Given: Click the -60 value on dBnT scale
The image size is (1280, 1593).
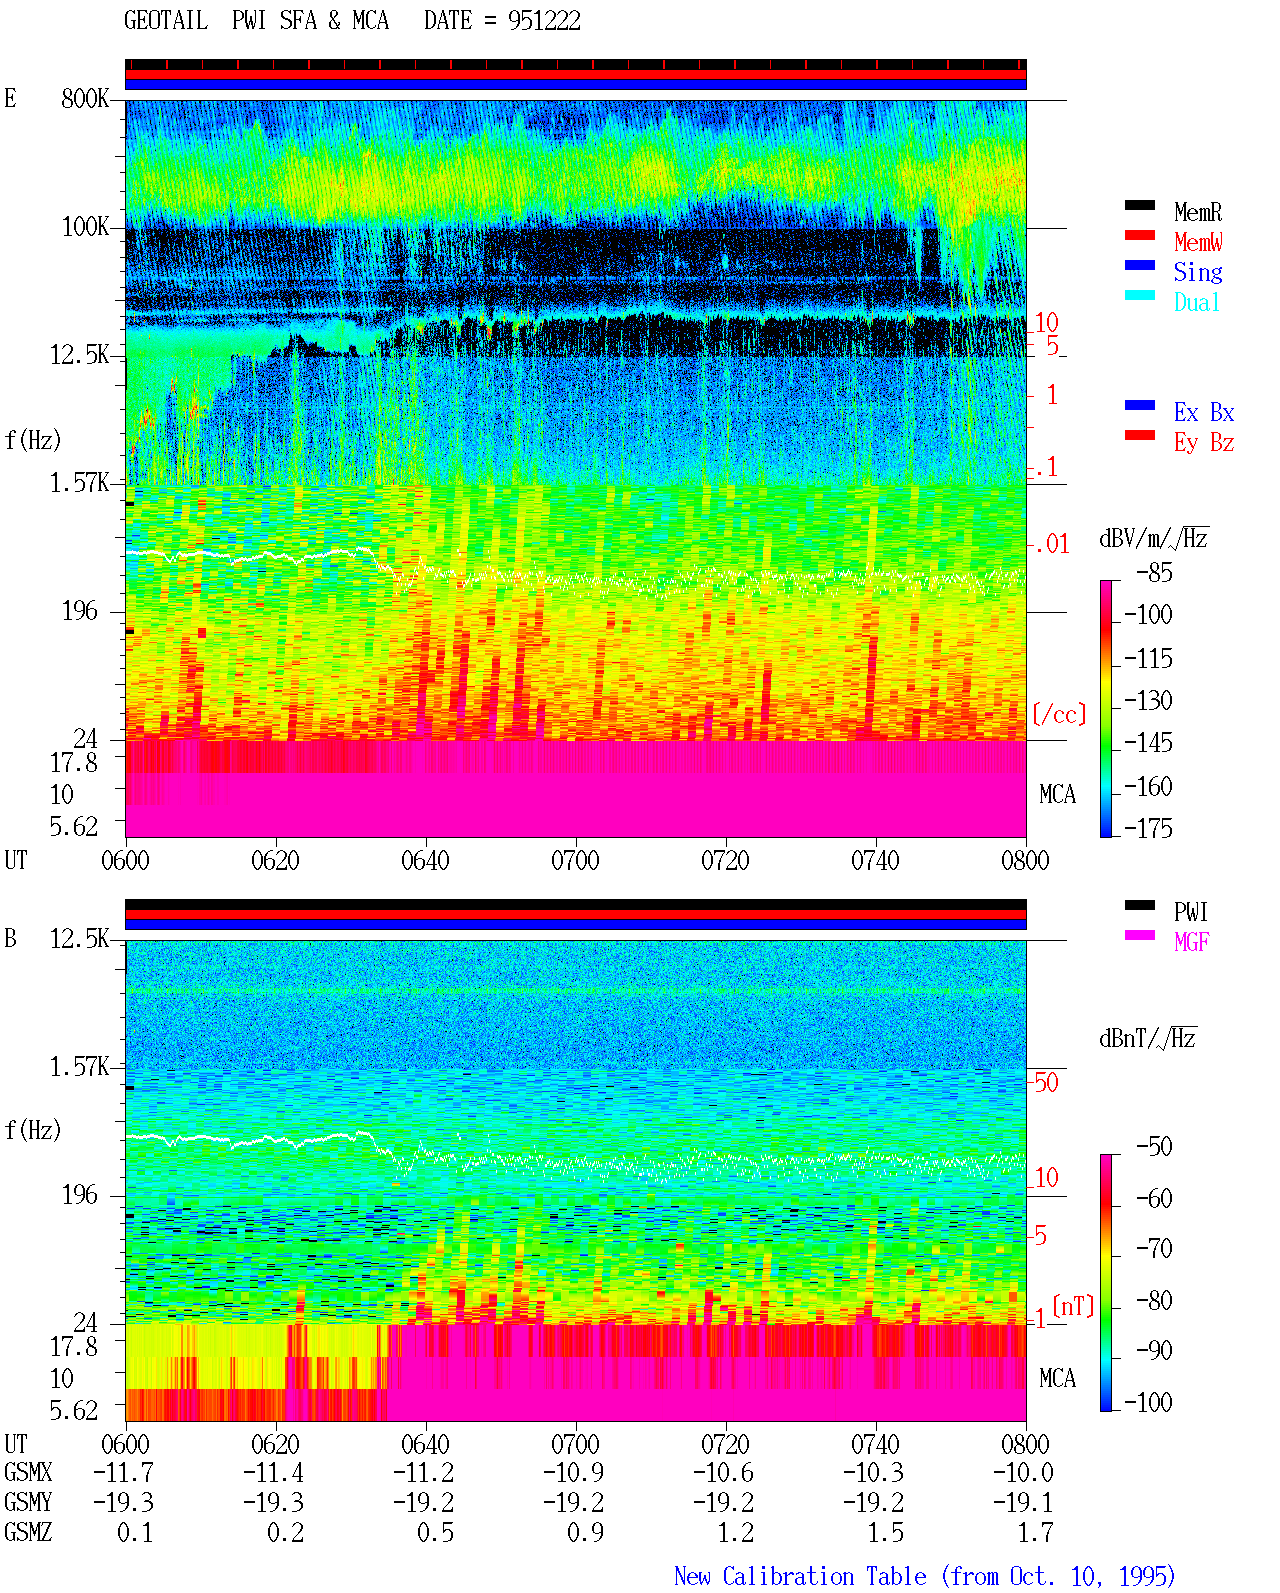Looking at the screenshot, I should (x=1154, y=1198).
